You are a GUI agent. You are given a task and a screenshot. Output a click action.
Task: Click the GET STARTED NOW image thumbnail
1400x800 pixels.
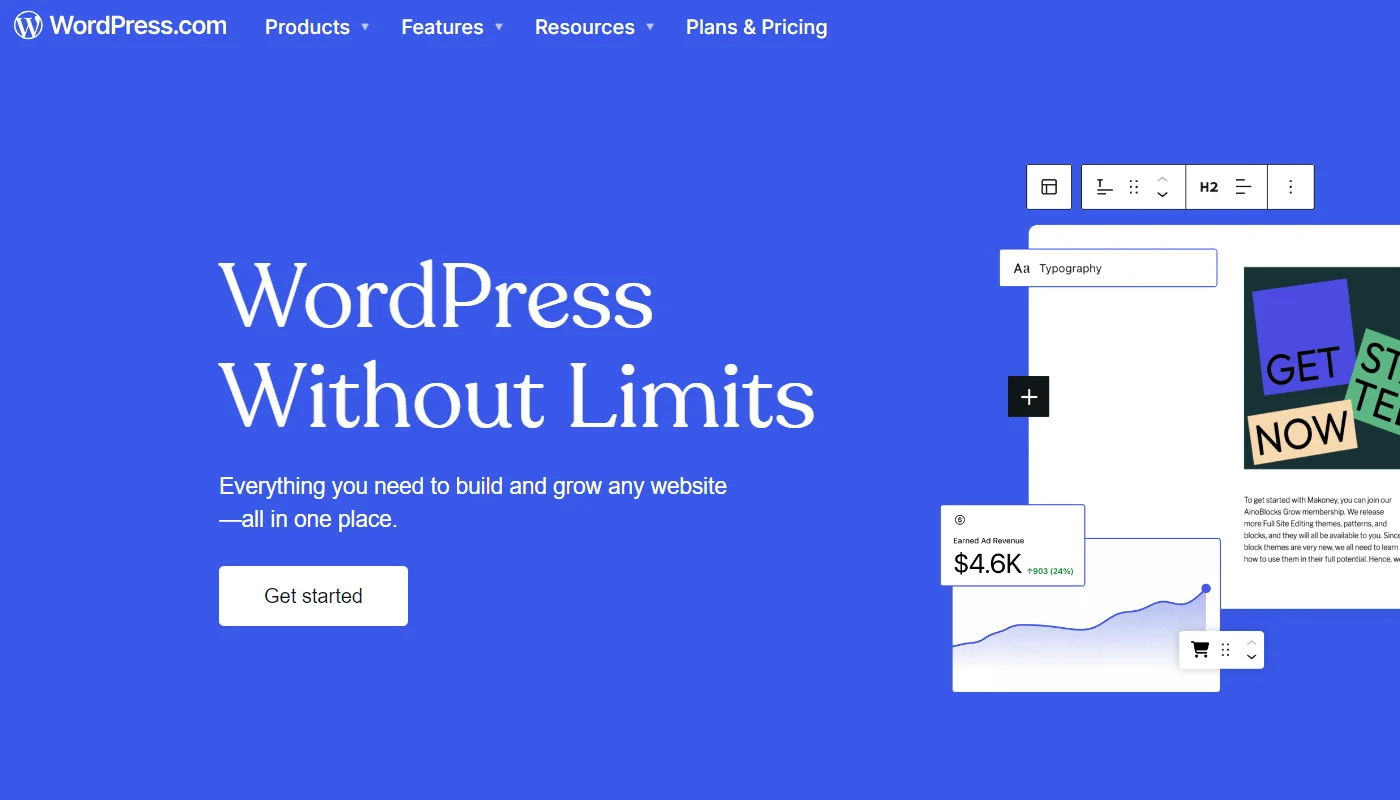click(1322, 367)
